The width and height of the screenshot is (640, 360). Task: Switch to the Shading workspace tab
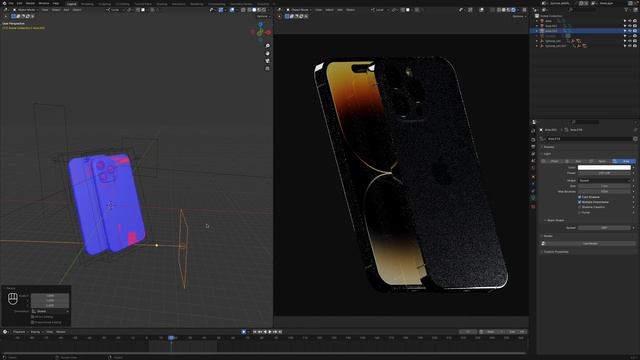pyautogui.click(x=162, y=4)
